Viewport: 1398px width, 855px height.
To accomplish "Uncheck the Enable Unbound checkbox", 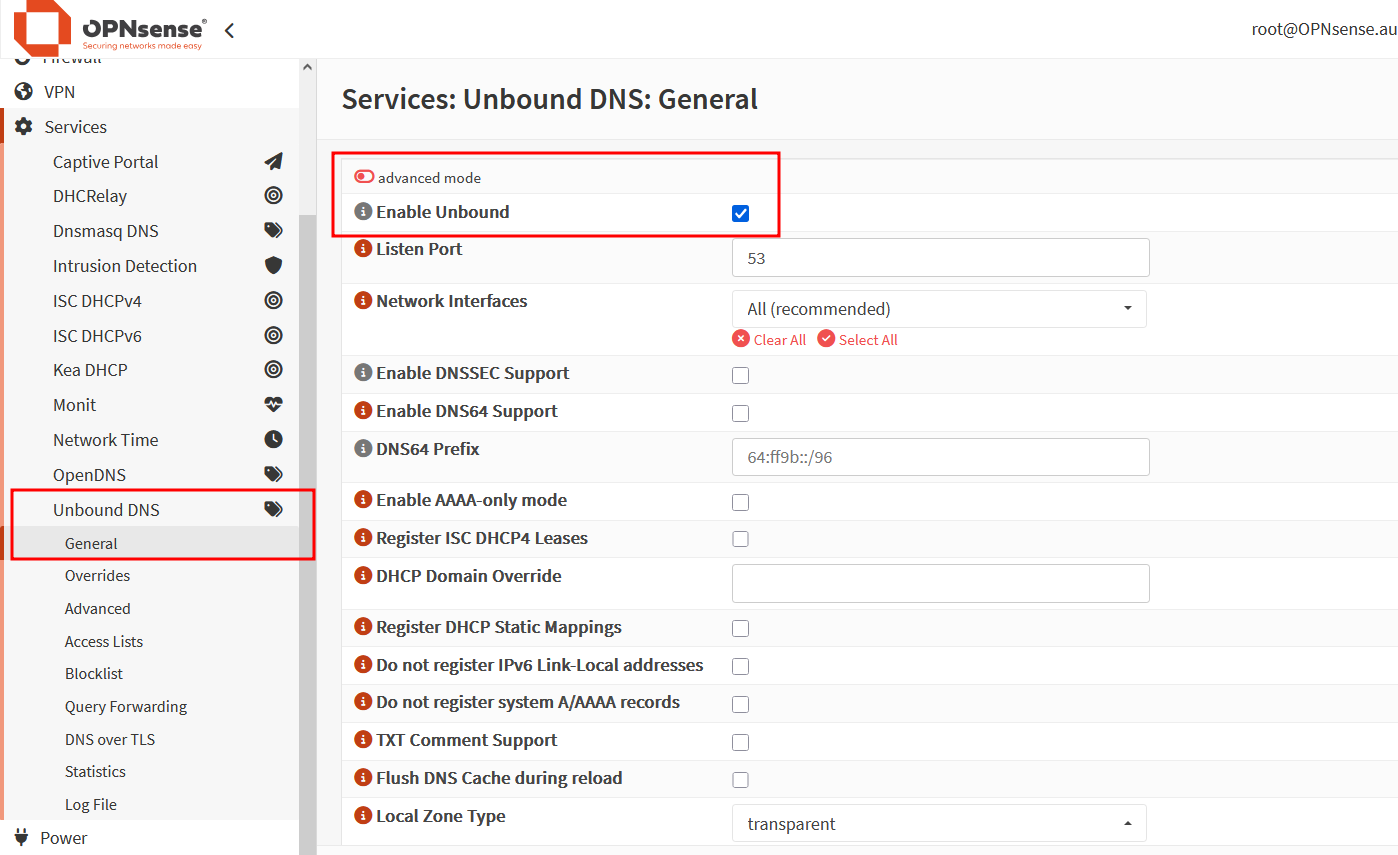I will pos(741,213).
